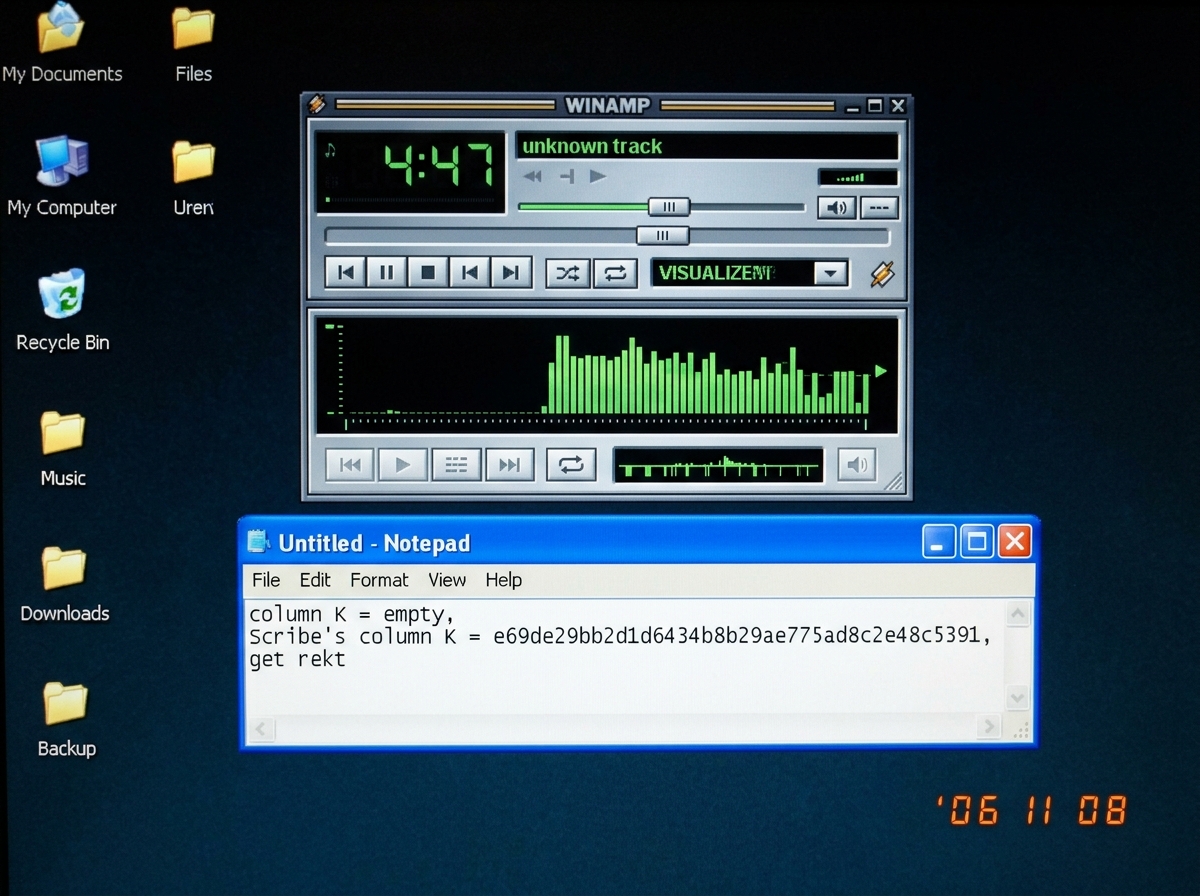
Task: Click the greyed speaker button in visualizer panel
Action: [x=857, y=464]
